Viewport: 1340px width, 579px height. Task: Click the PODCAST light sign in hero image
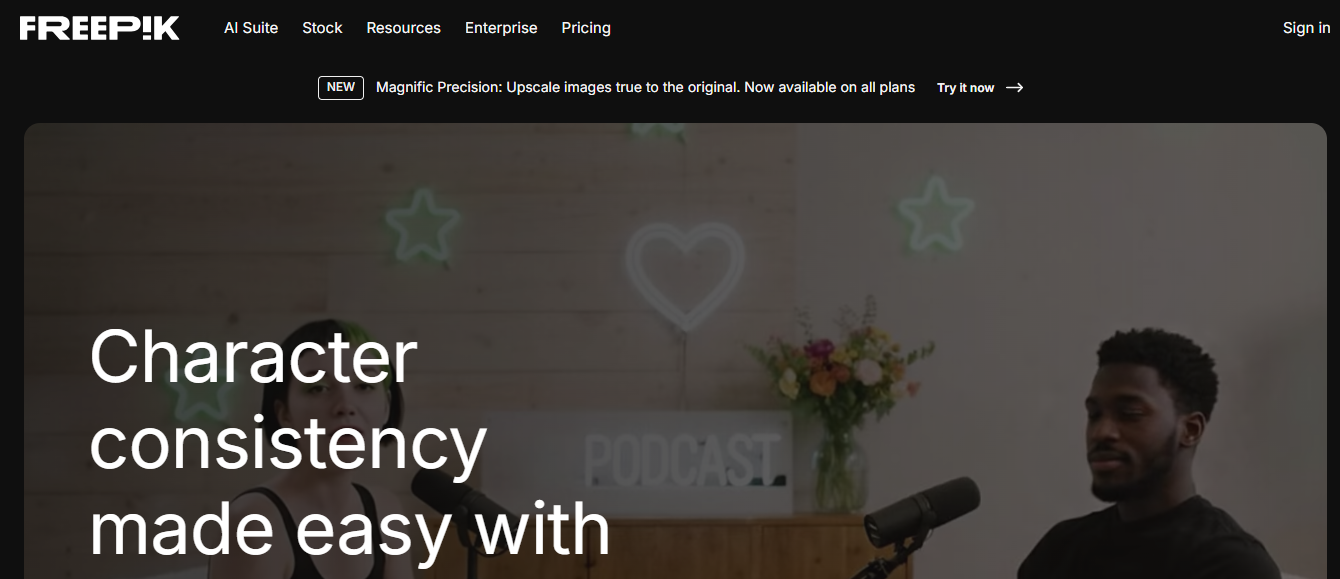[x=681, y=459]
